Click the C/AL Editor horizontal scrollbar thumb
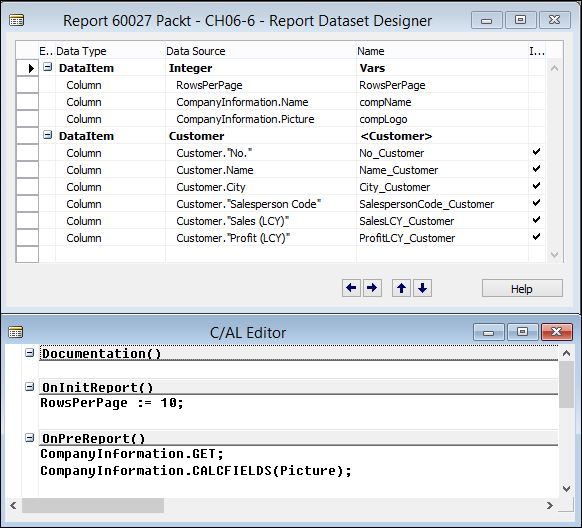Image resolution: width=582 pixels, height=528 pixels. coord(93,505)
